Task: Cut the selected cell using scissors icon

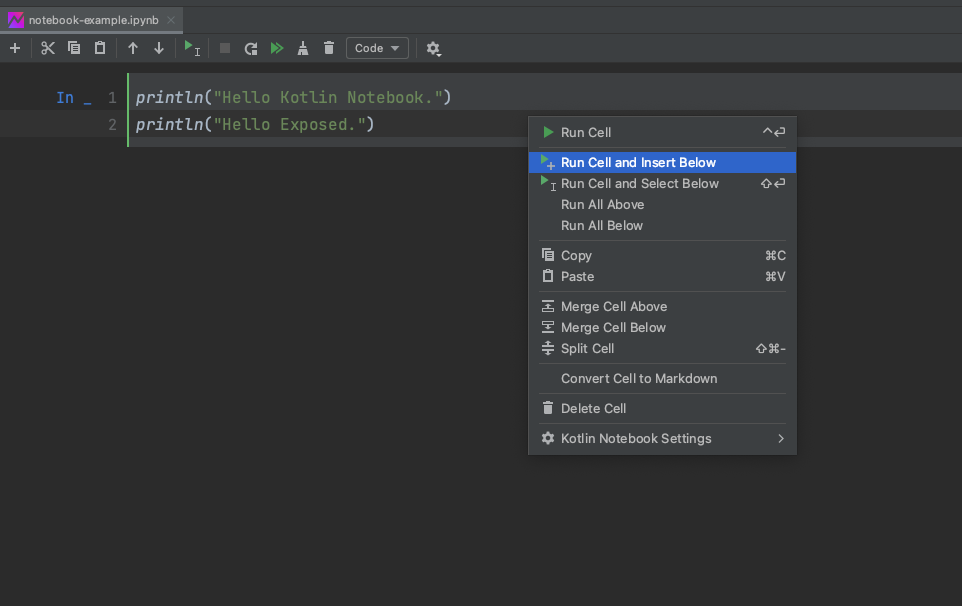Action: [47, 47]
